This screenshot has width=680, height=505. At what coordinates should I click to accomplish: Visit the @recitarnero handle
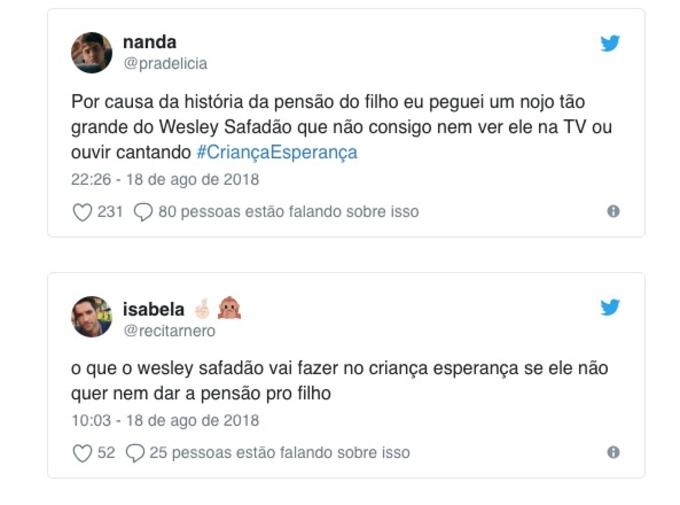coord(169,331)
